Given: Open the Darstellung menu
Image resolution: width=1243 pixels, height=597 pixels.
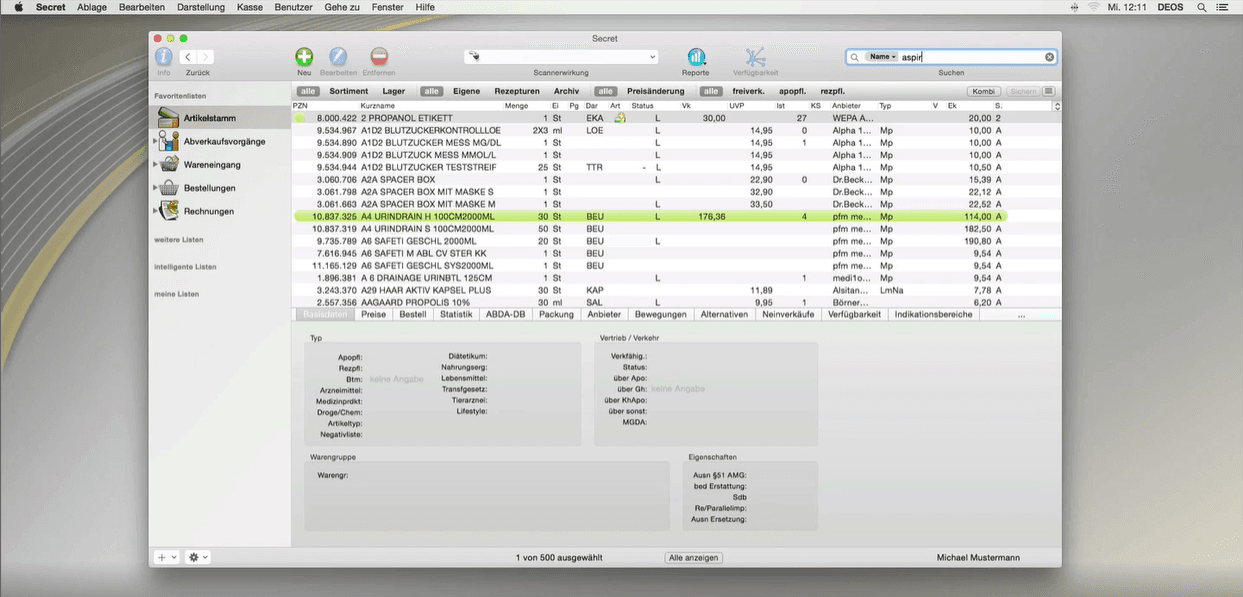Looking at the screenshot, I should pos(200,7).
